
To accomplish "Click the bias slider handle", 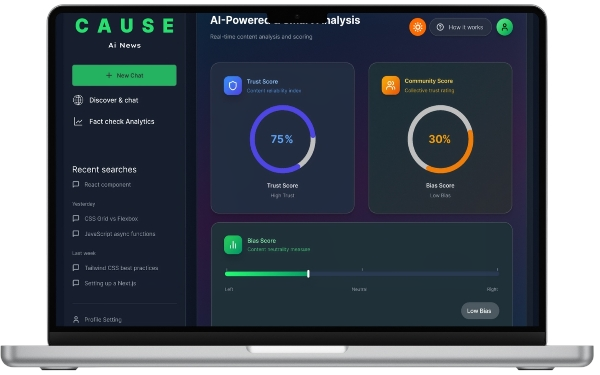I will click(308, 274).
